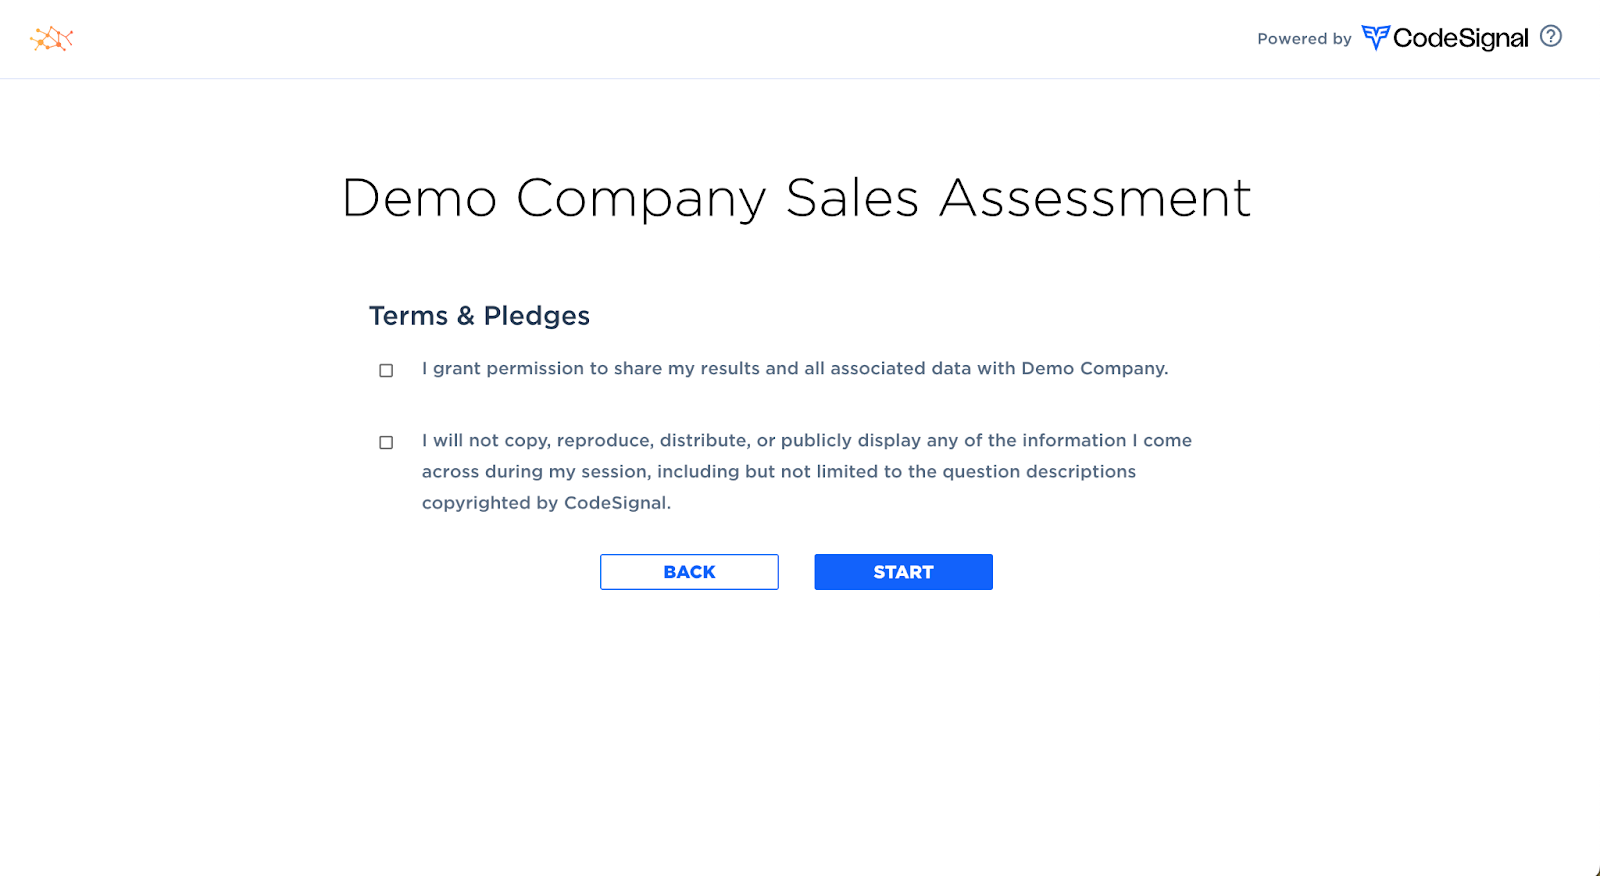Click the "Powered by" text in the header

(x=1304, y=39)
